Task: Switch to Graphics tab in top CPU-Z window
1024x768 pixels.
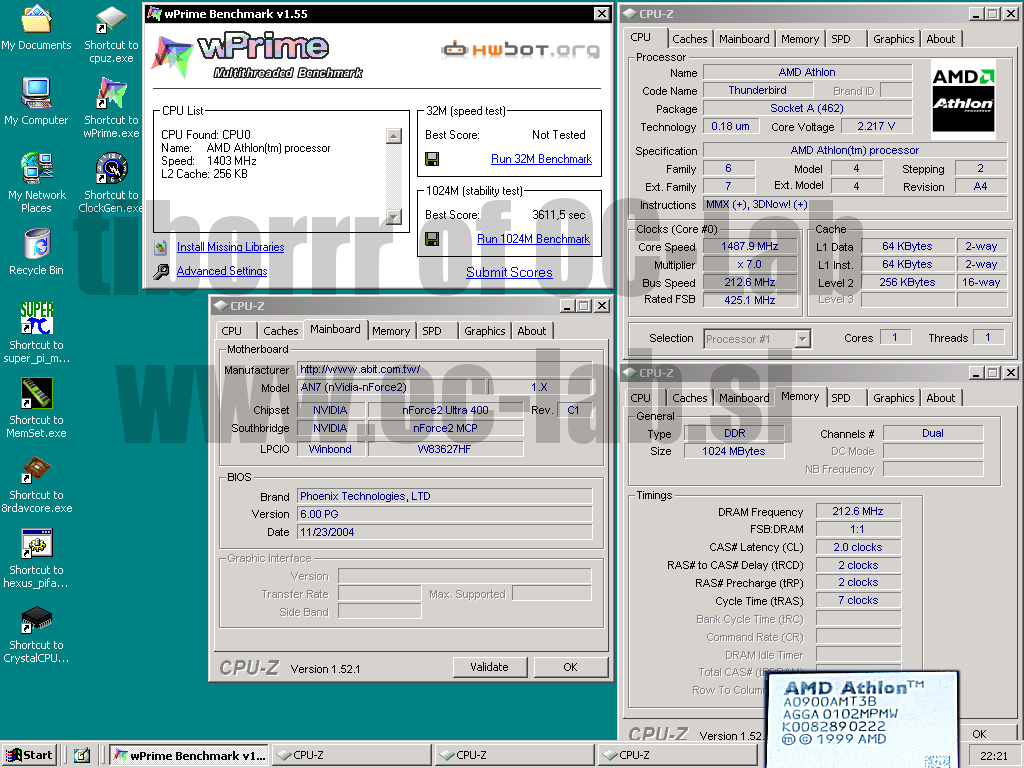Action: pos(893,39)
